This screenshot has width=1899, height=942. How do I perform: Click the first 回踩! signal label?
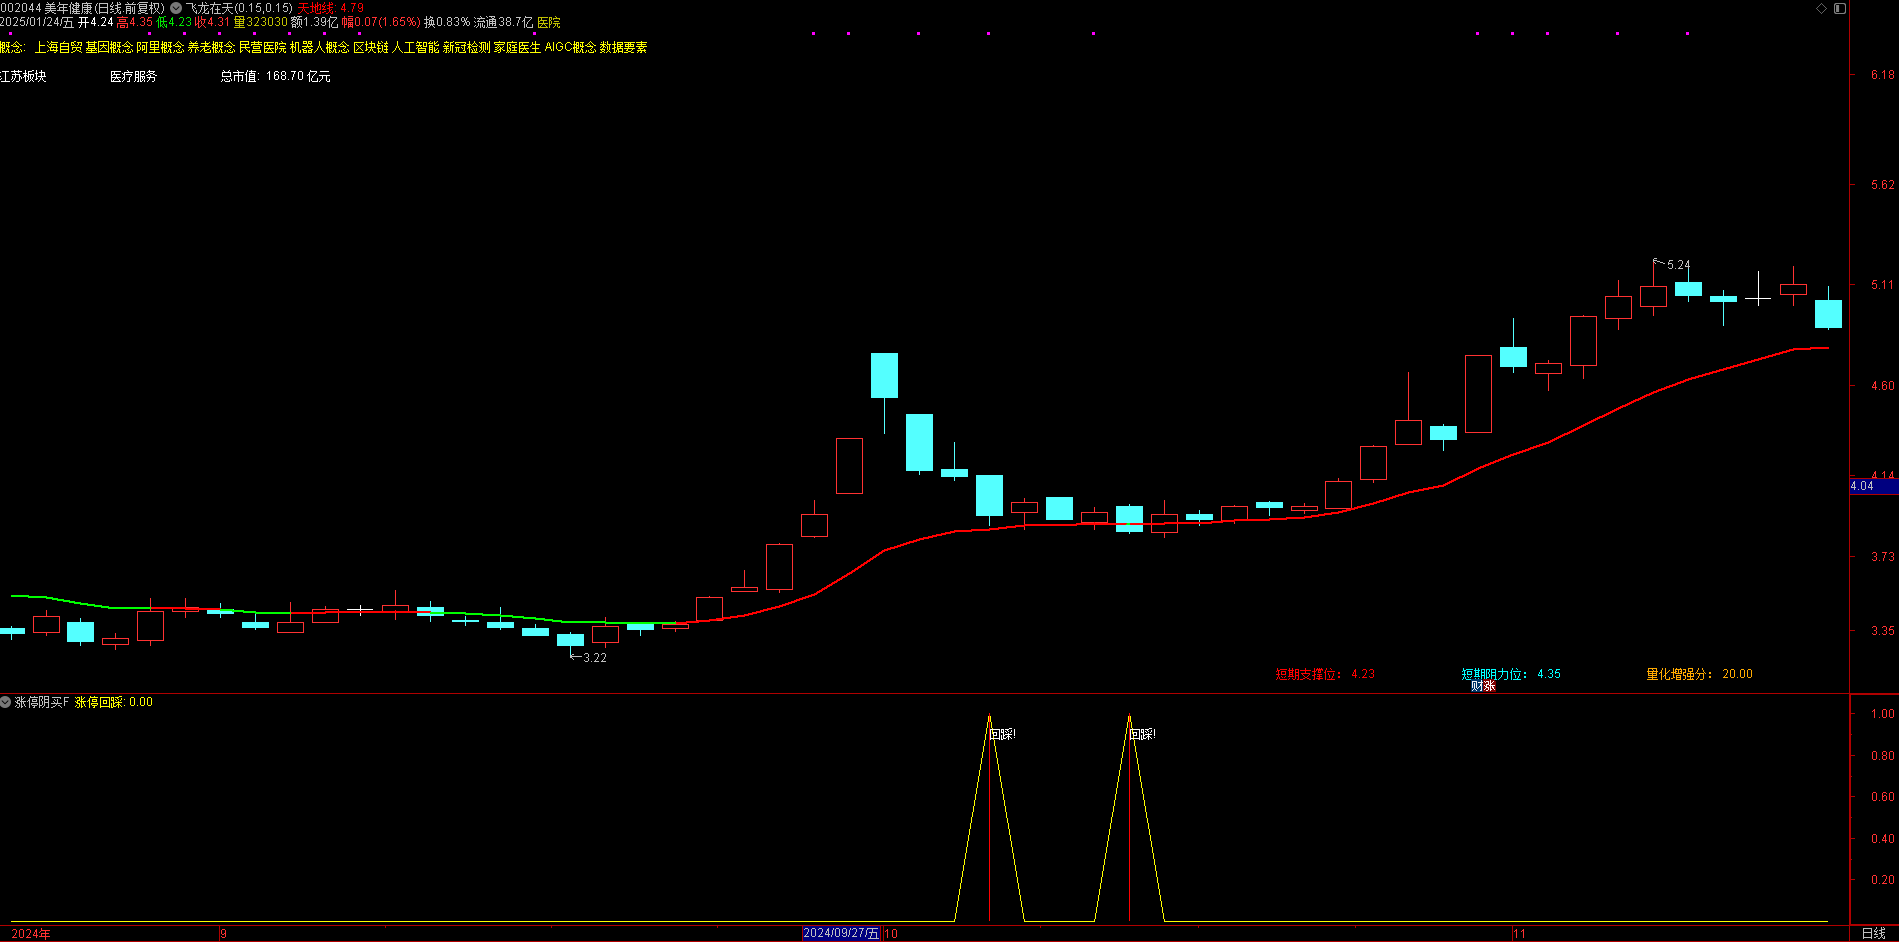1002,734
